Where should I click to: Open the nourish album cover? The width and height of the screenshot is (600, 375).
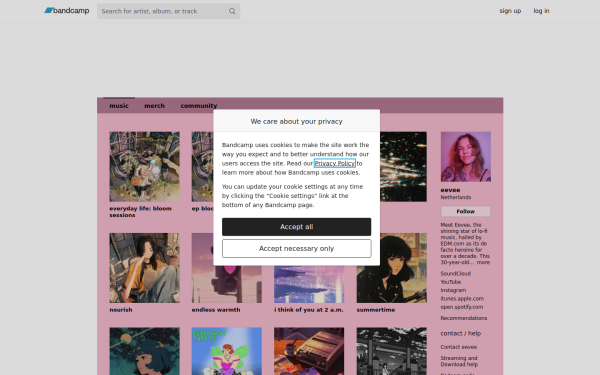point(144,268)
